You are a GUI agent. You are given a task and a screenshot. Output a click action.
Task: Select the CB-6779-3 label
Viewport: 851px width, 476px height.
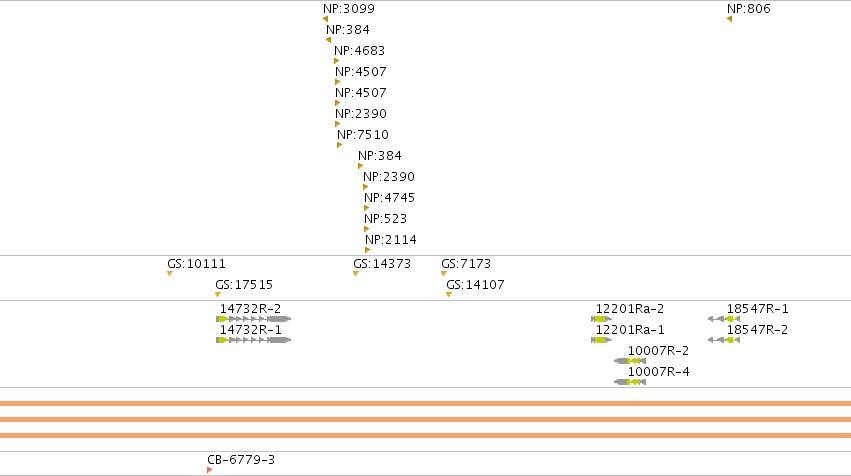241,460
